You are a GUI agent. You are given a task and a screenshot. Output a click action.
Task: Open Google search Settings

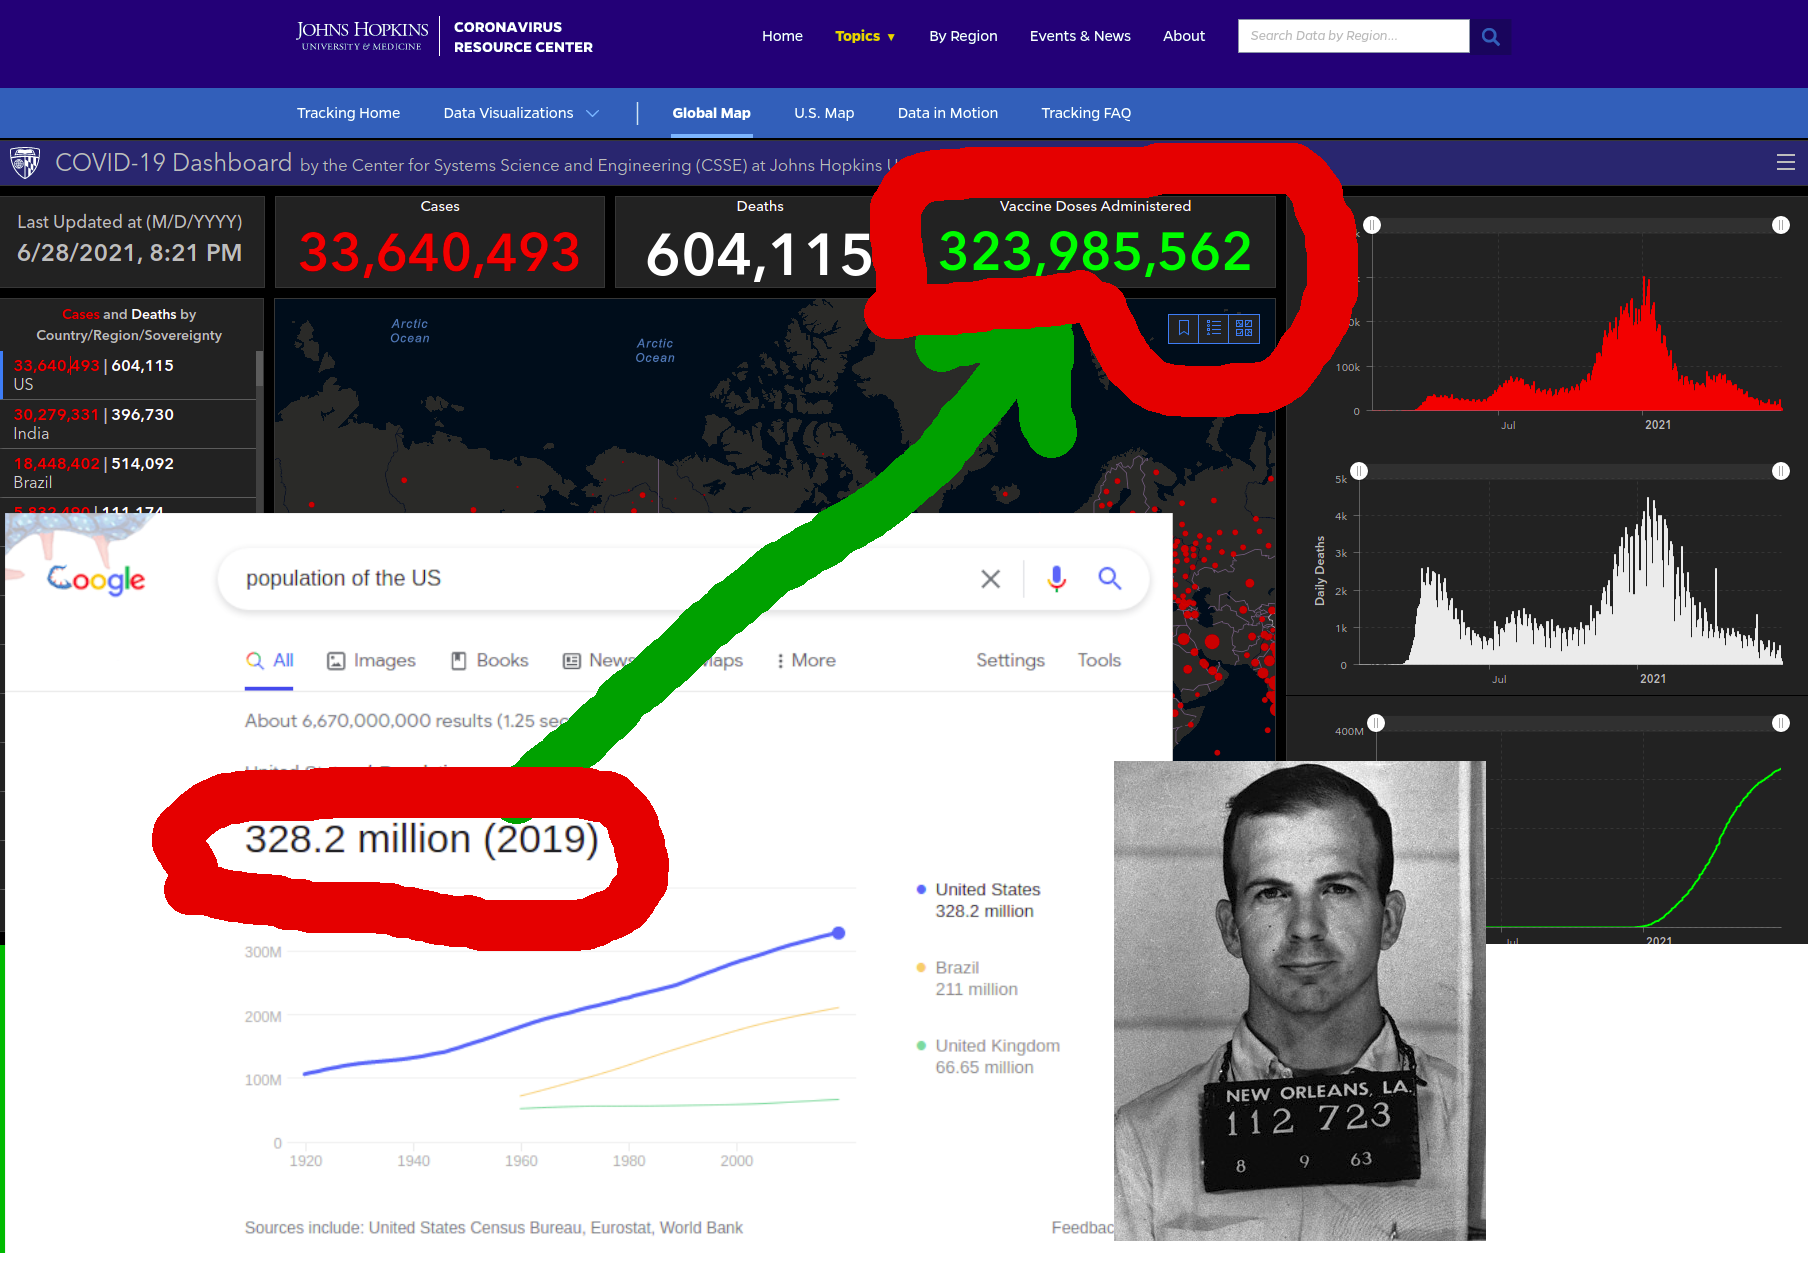(1010, 660)
